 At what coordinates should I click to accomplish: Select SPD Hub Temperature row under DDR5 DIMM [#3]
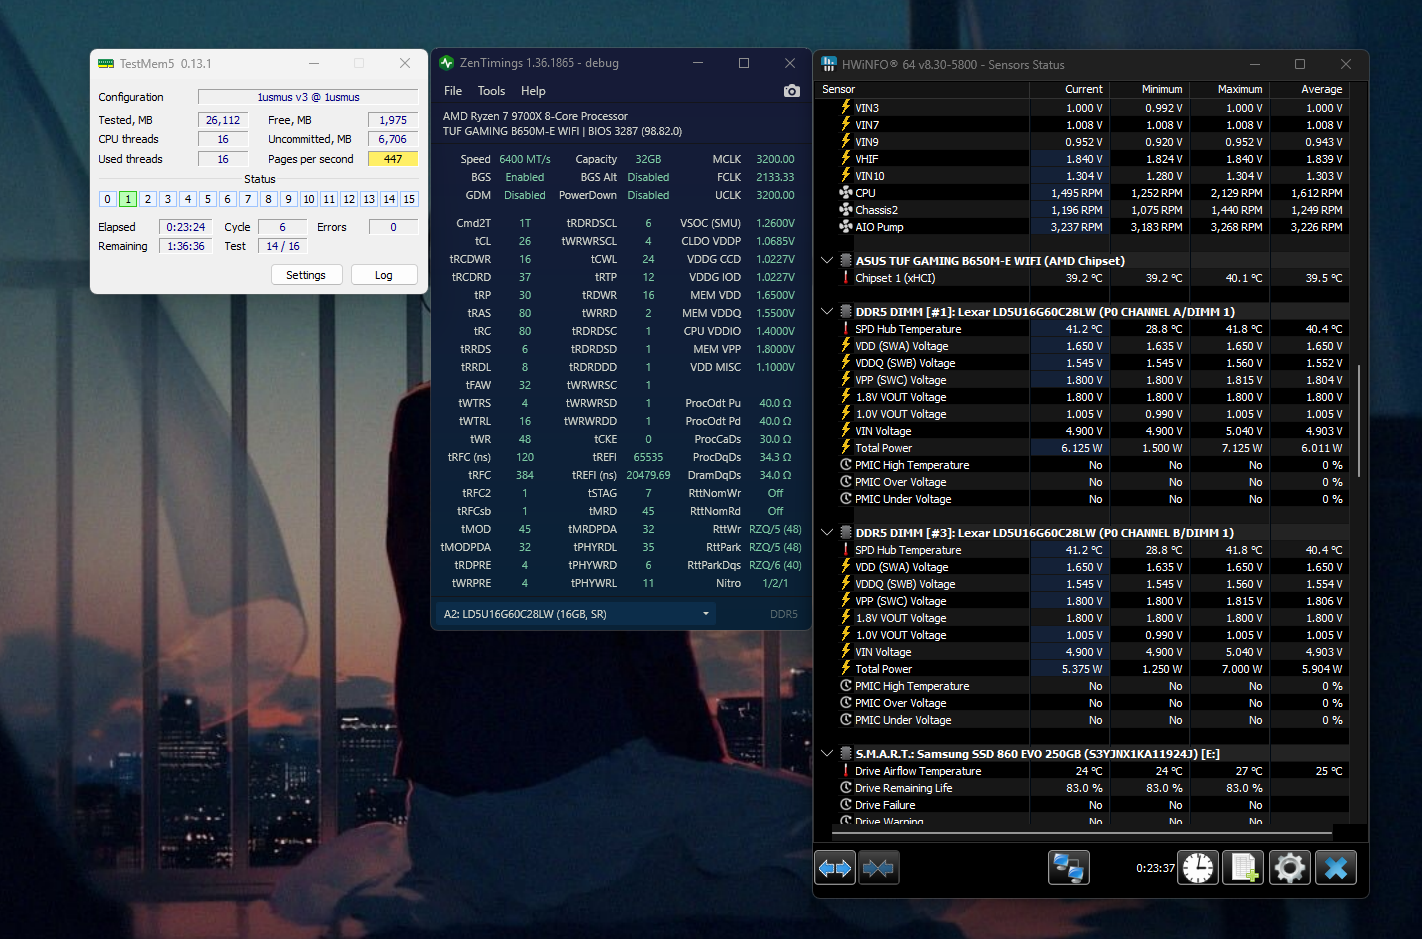click(1083, 550)
